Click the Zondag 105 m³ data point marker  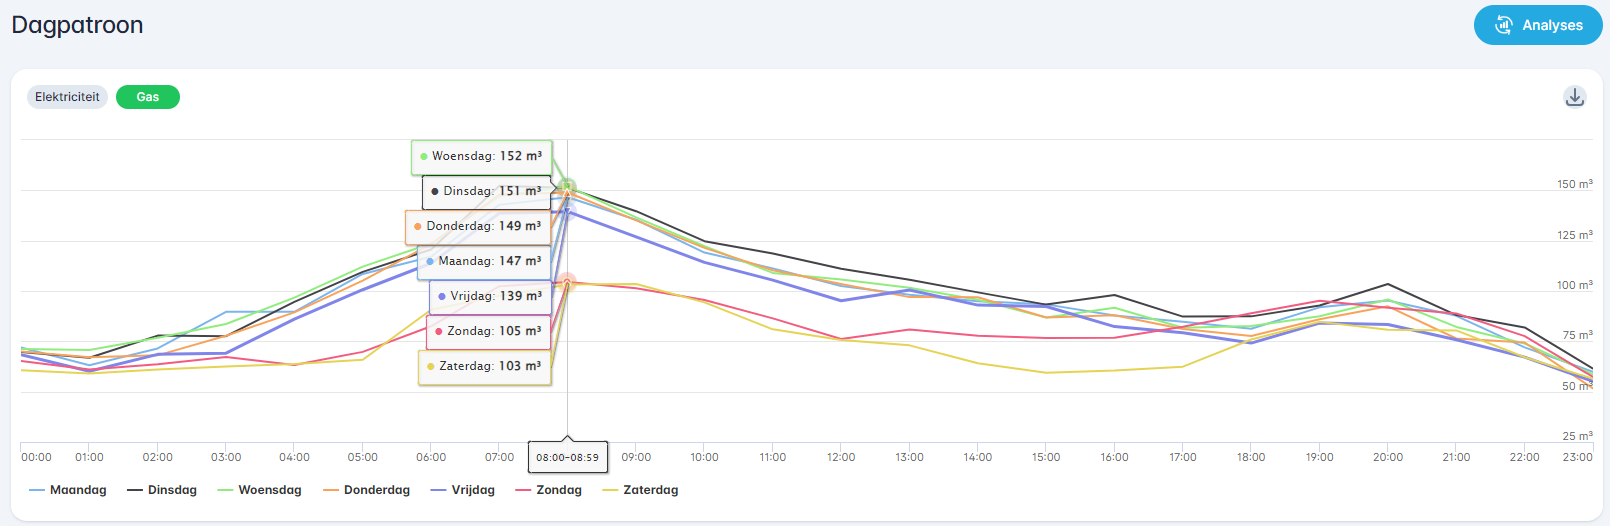coord(567,282)
